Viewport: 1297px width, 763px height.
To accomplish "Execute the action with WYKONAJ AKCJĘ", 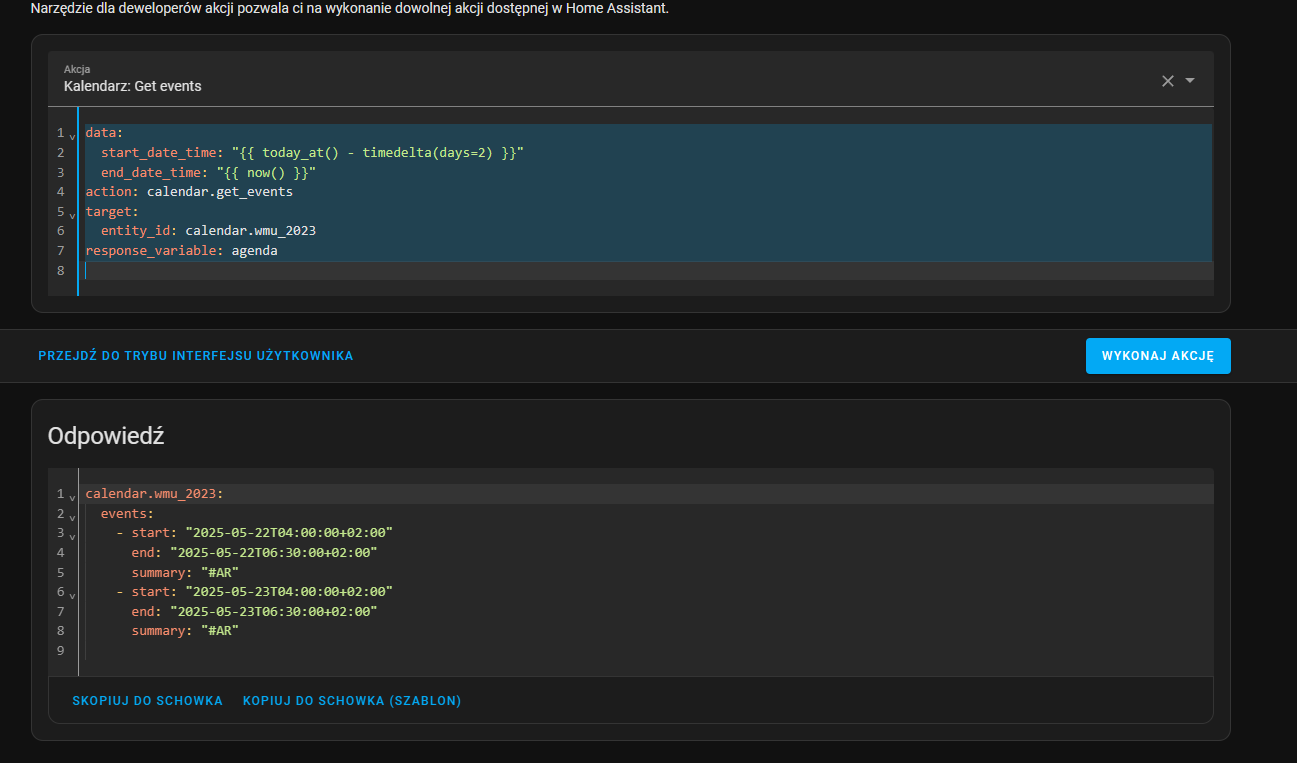I will [1158, 356].
